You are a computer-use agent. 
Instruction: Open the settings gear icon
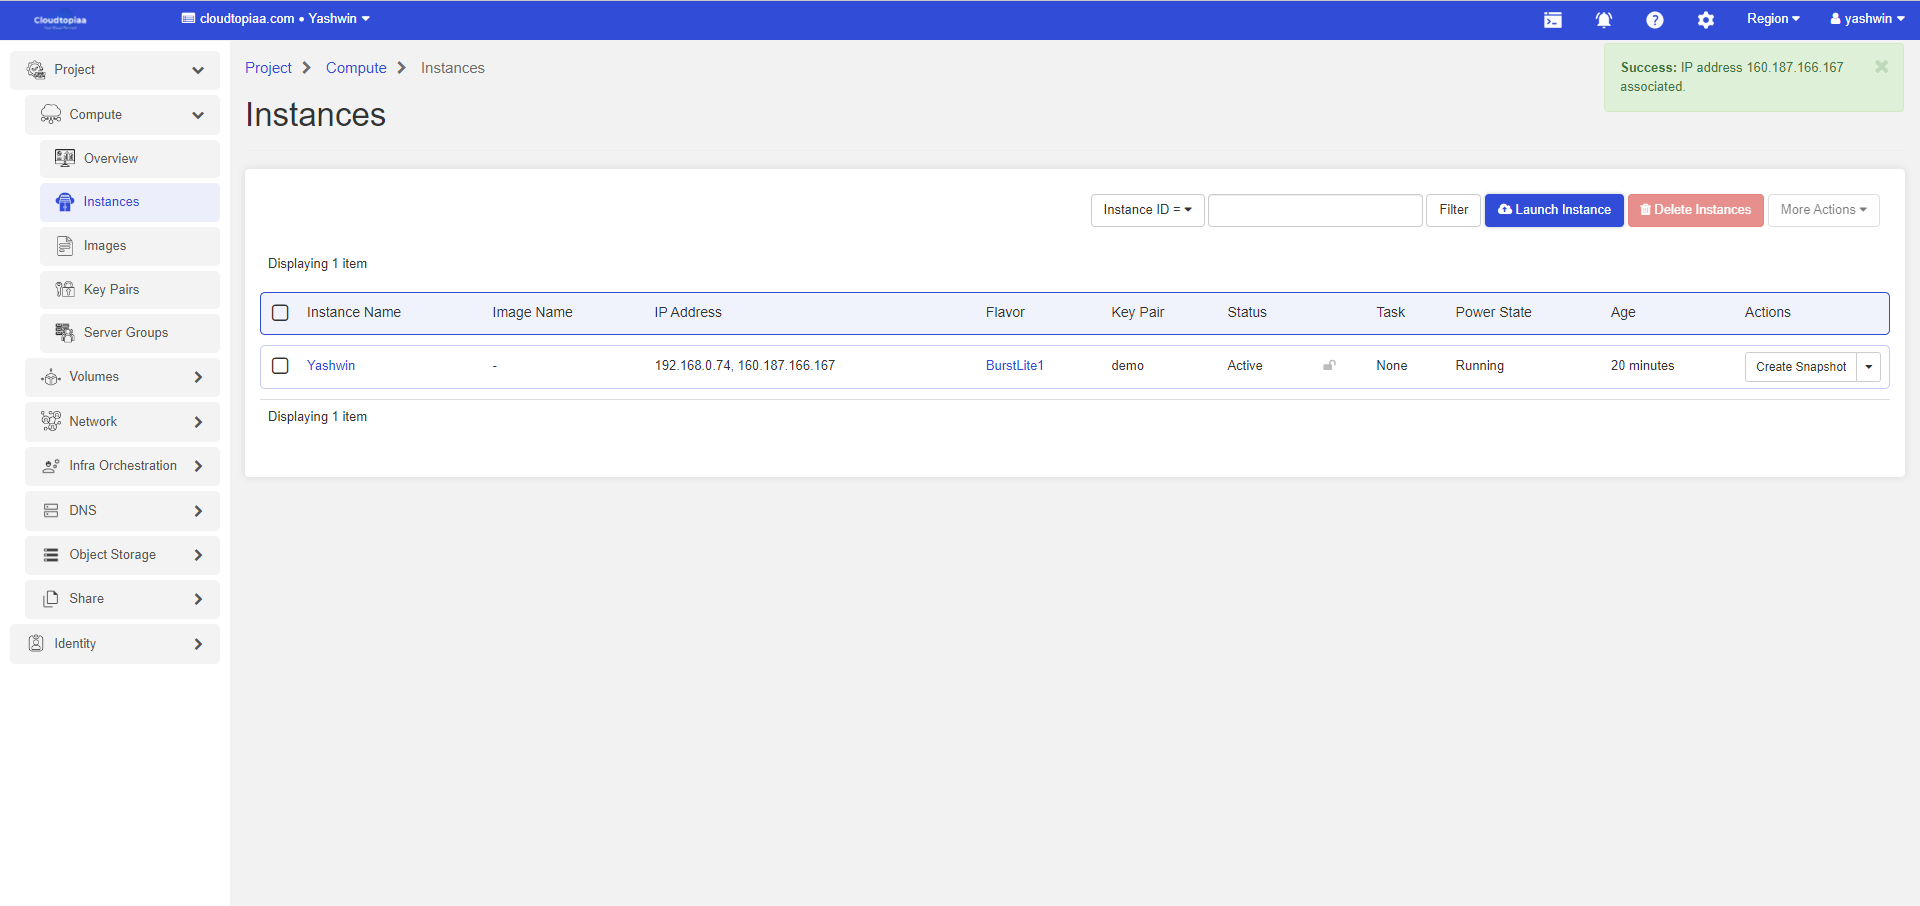tap(1706, 20)
